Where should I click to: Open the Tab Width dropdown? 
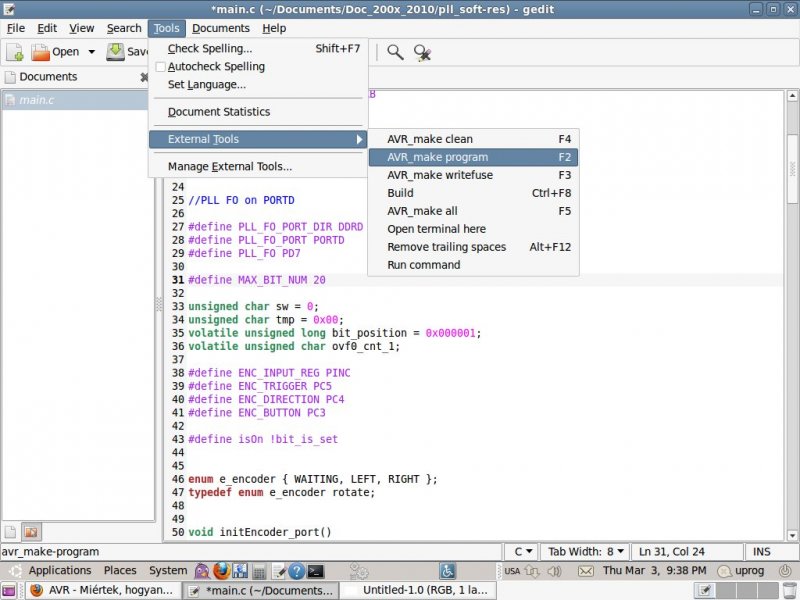point(586,552)
